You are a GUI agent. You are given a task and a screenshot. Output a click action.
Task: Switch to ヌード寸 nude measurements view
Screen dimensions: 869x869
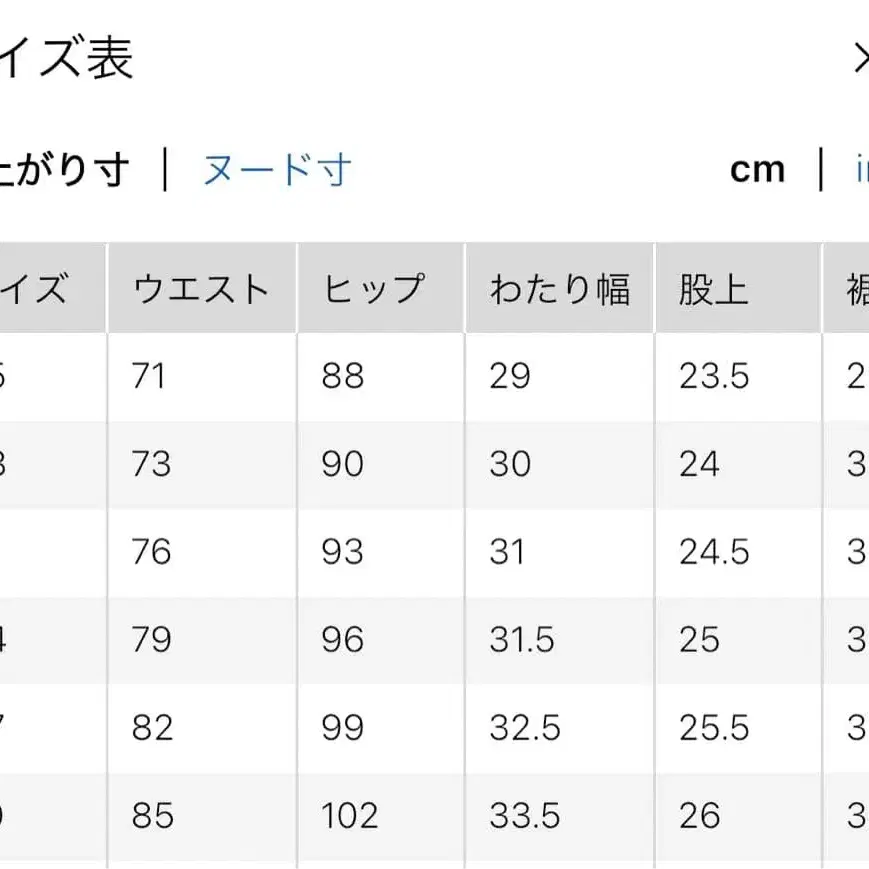(x=279, y=169)
